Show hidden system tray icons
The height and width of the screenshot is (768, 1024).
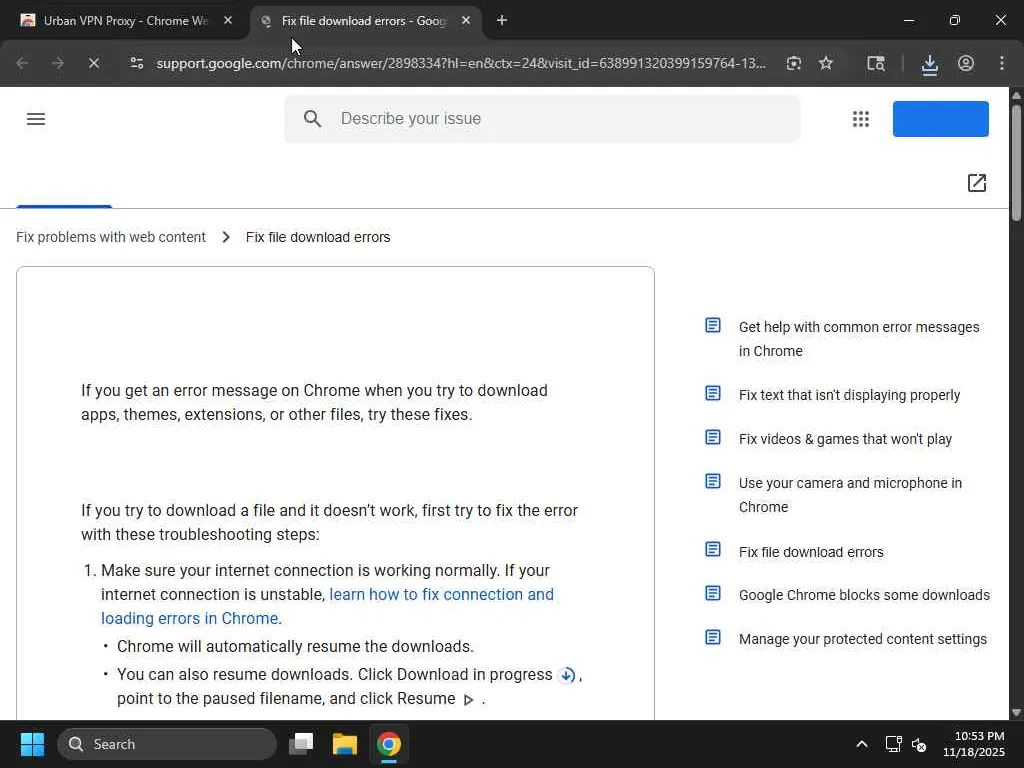(861, 744)
